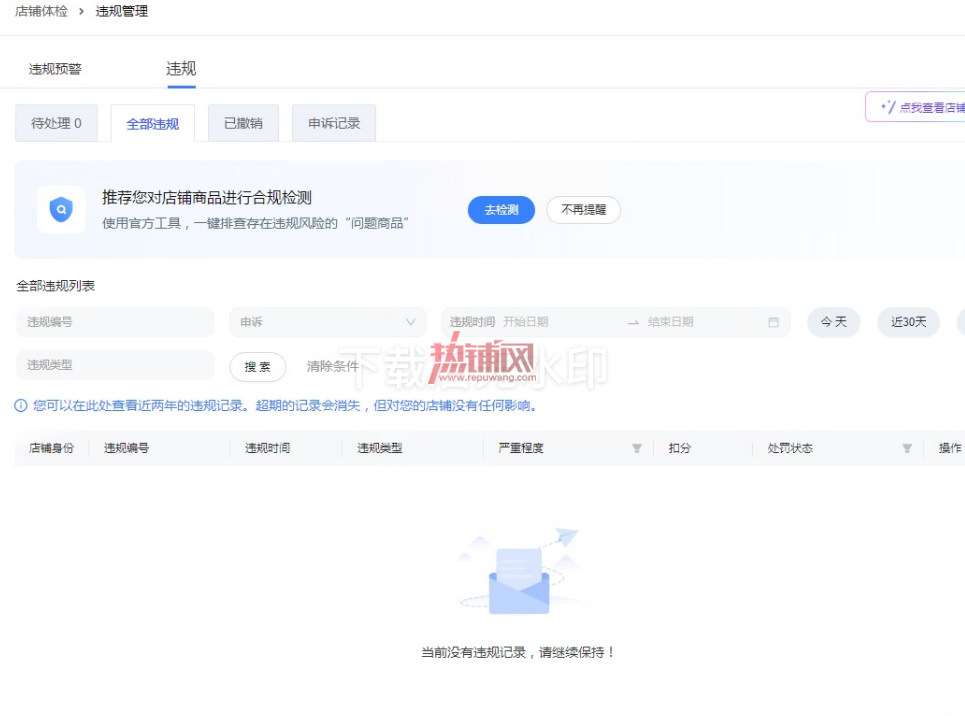Click the sparkle icon on 点我查看店铺 button

(x=888, y=107)
